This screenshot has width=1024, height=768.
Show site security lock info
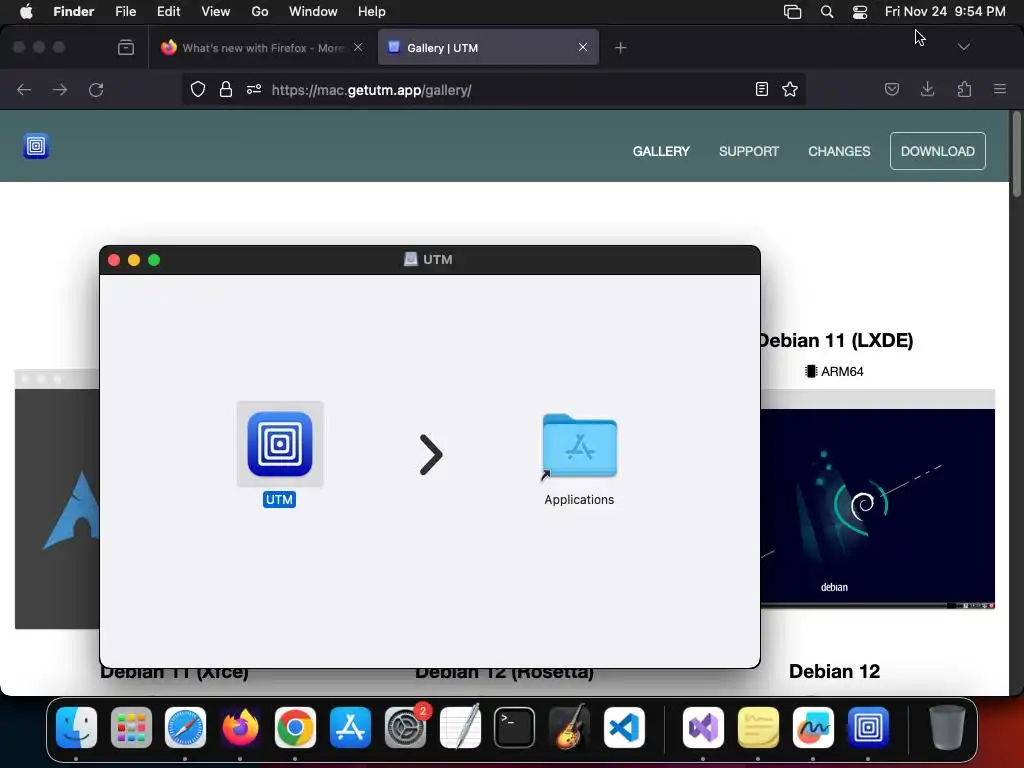point(226,89)
